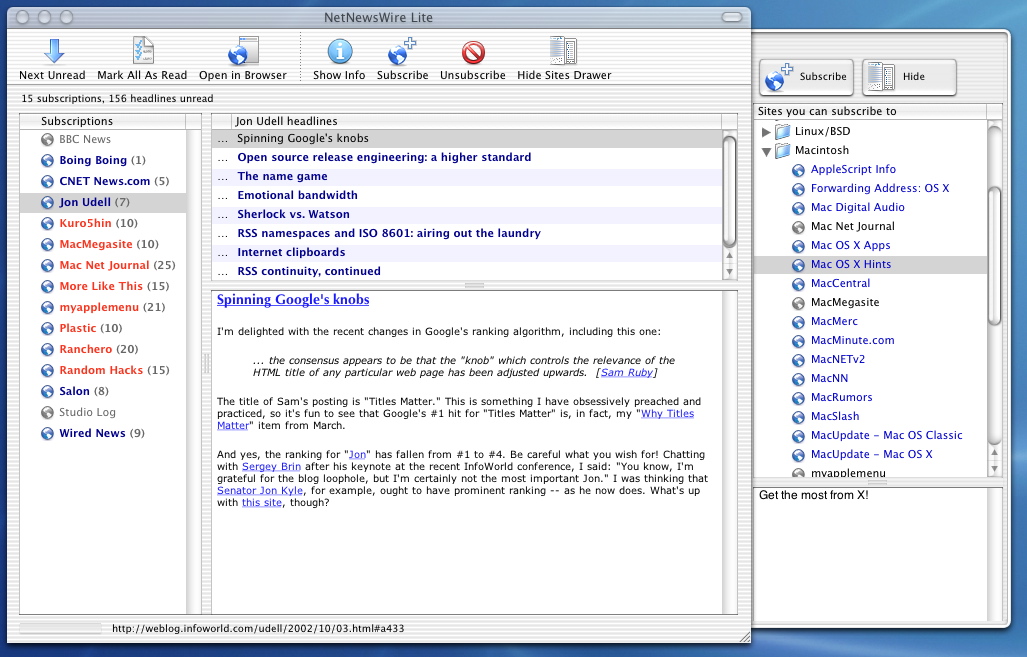Collapse the Macintosh folder triangle
Screen dimensions: 1027x657
(766, 151)
